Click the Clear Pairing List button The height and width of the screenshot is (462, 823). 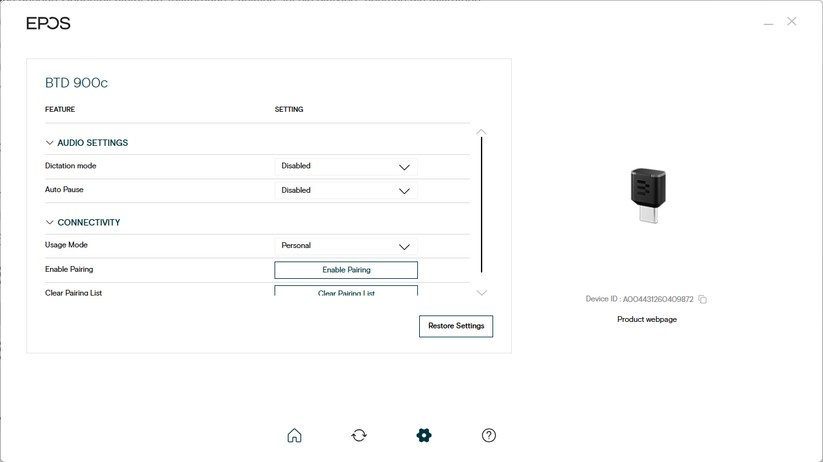click(x=346, y=291)
